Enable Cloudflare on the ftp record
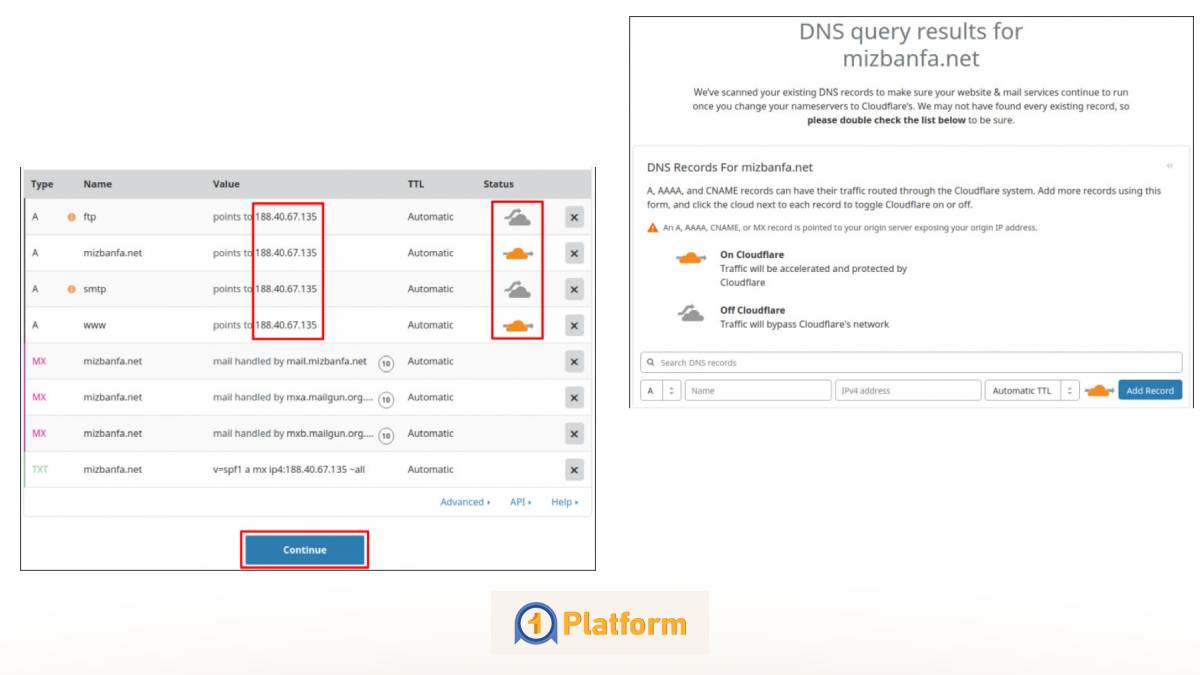The width and height of the screenshot is (1200, 675). click(x=517, y=217)
